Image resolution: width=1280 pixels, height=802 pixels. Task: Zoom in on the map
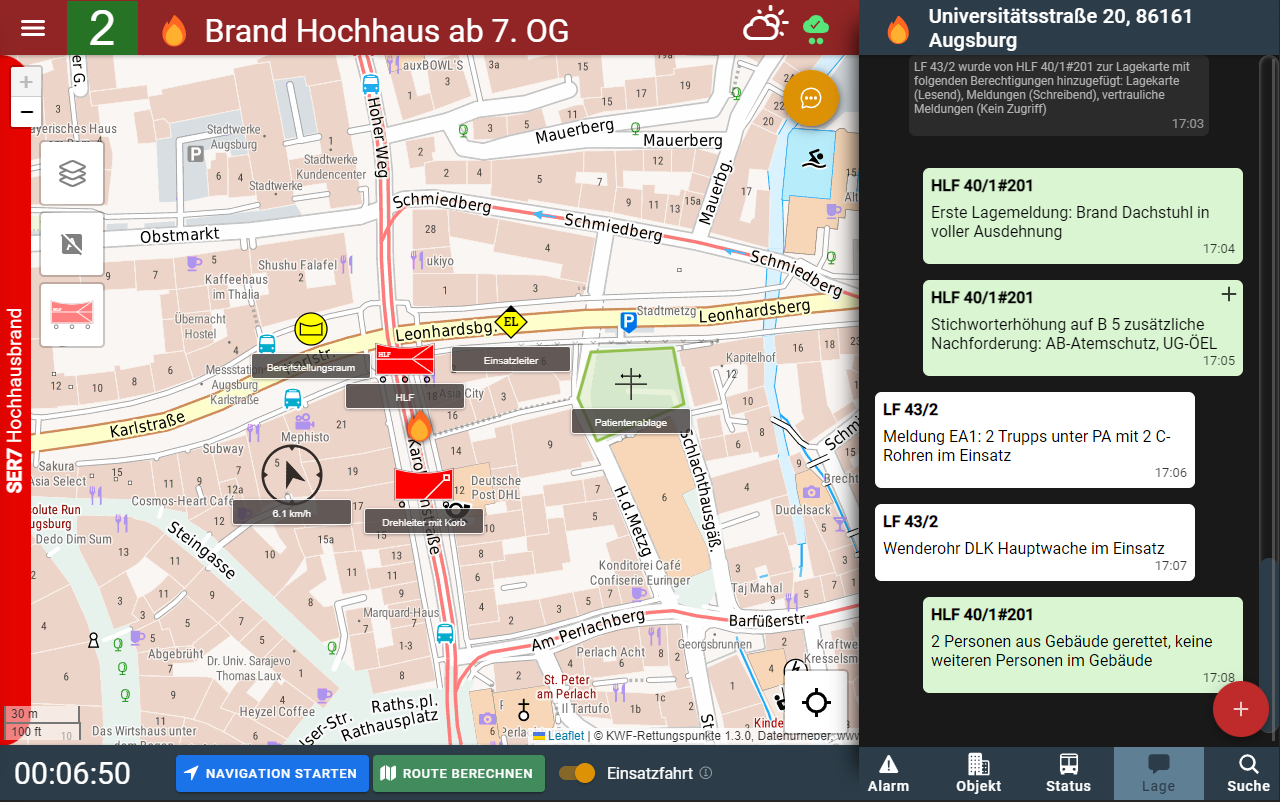(26, 82)
